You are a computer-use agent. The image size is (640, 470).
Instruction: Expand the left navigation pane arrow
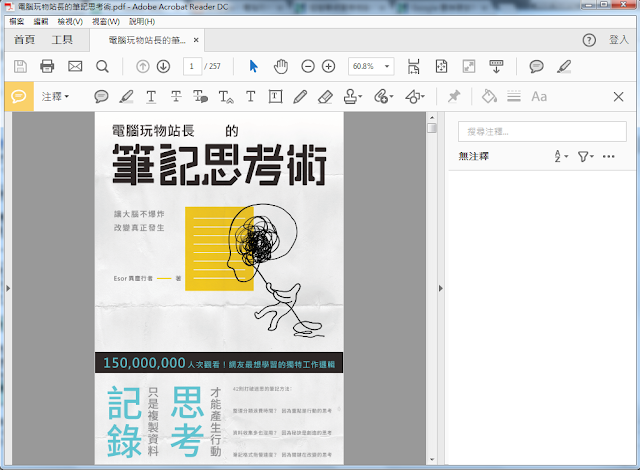[8, 288]
